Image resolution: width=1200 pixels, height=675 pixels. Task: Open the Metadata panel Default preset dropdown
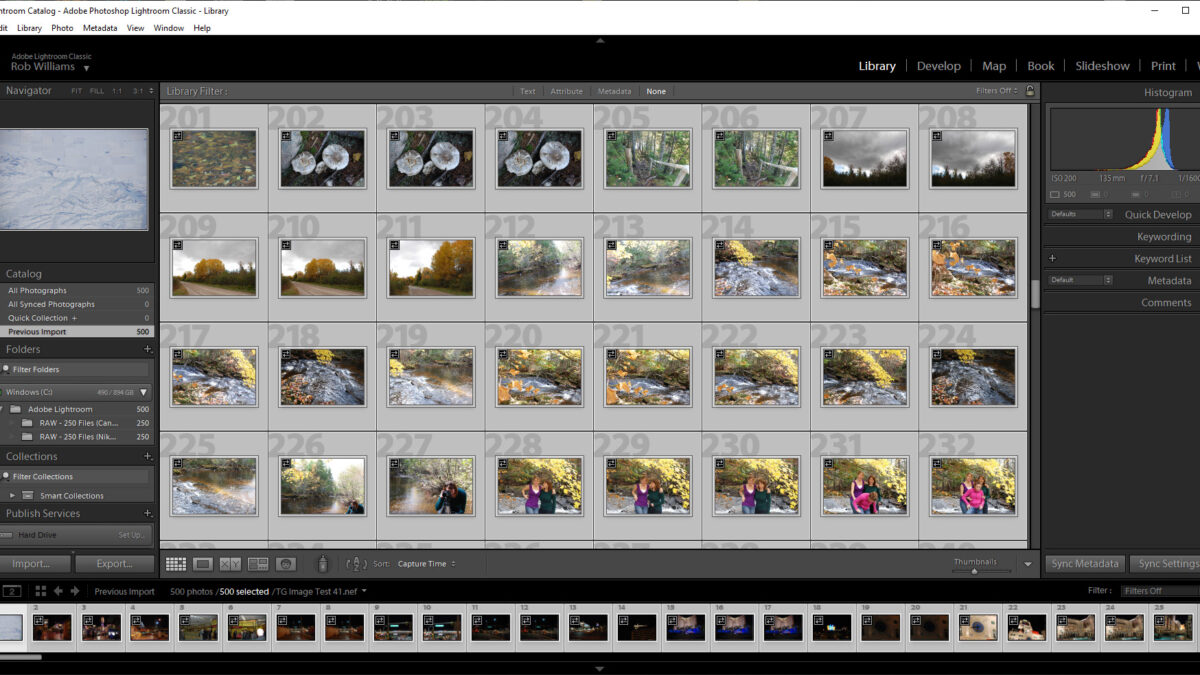1080,281
